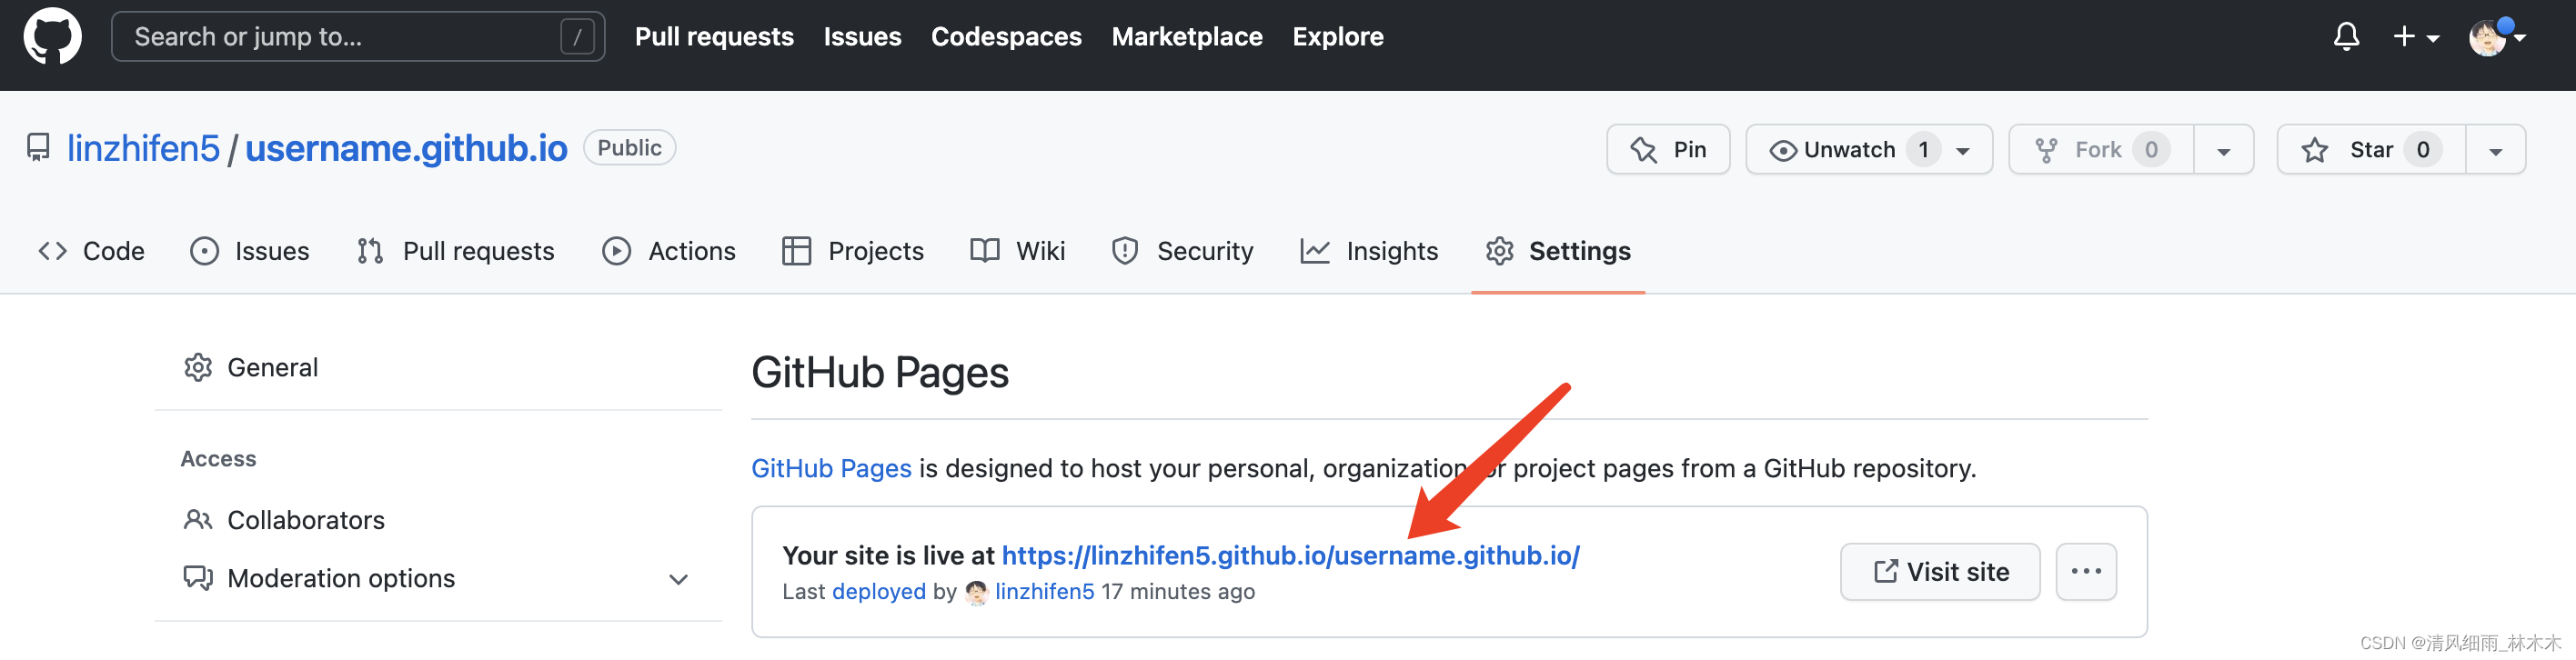Switch to the Code tab
The image size is (2576, 660).
pyautogui.click(x=91, y=251)
